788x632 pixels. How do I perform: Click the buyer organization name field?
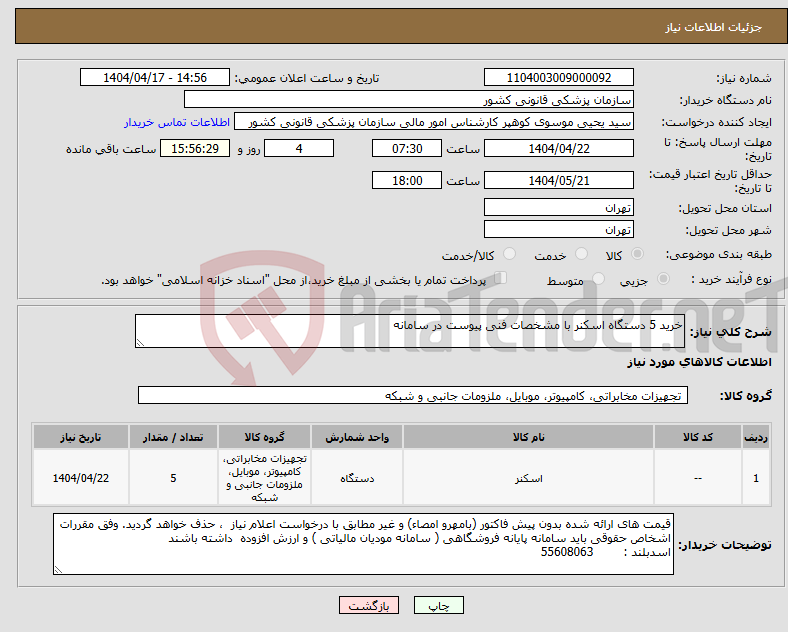[x=409, y=99]
